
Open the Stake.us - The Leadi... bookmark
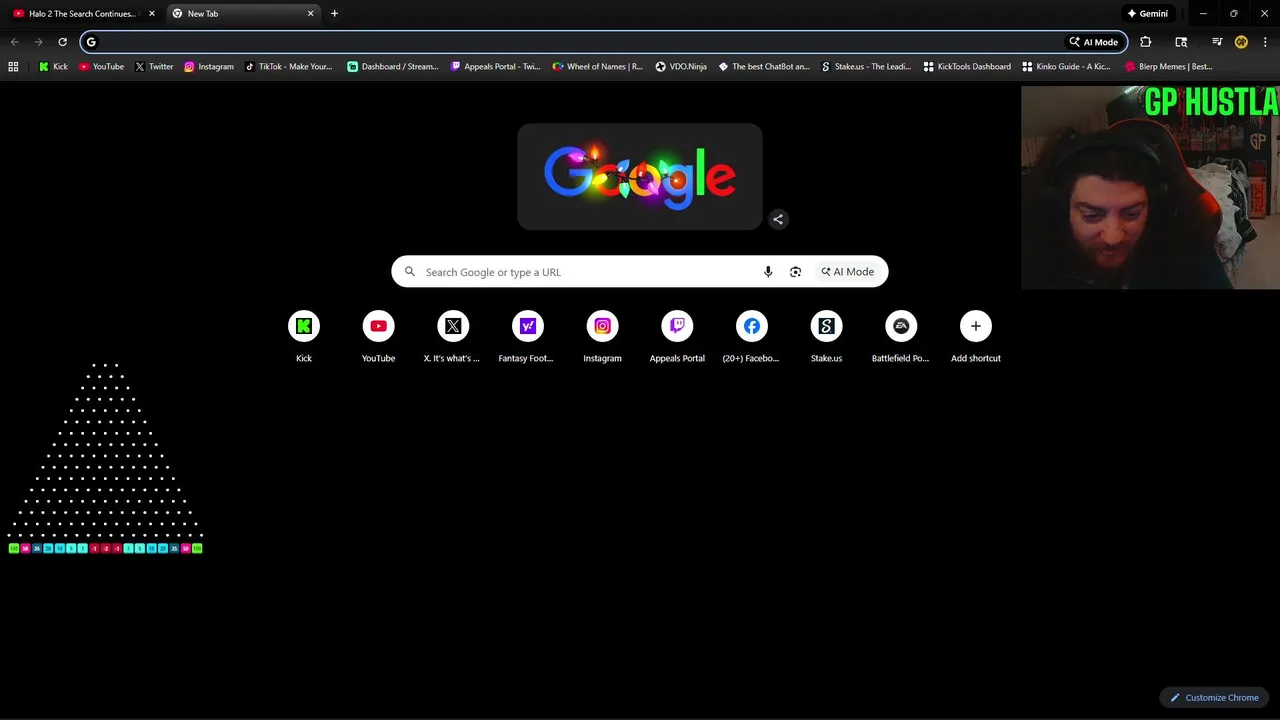coord(866,67)
